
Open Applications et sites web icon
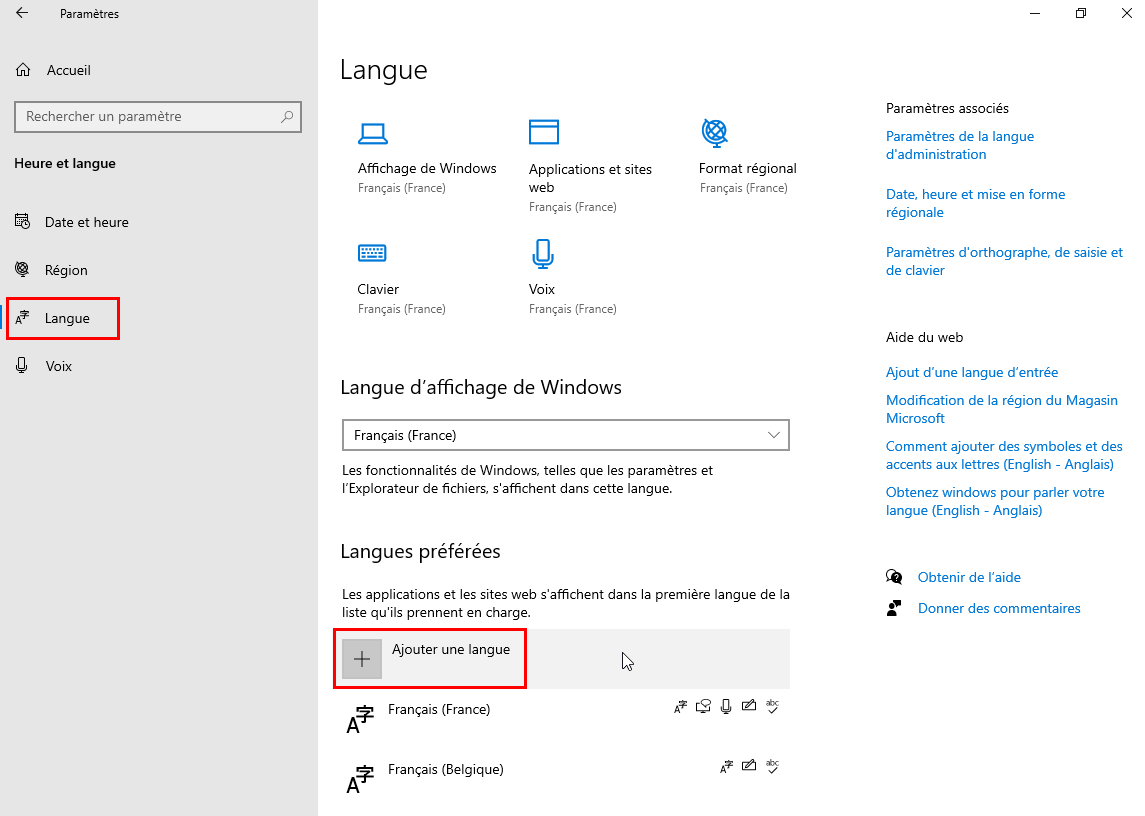tap(544, 132)
